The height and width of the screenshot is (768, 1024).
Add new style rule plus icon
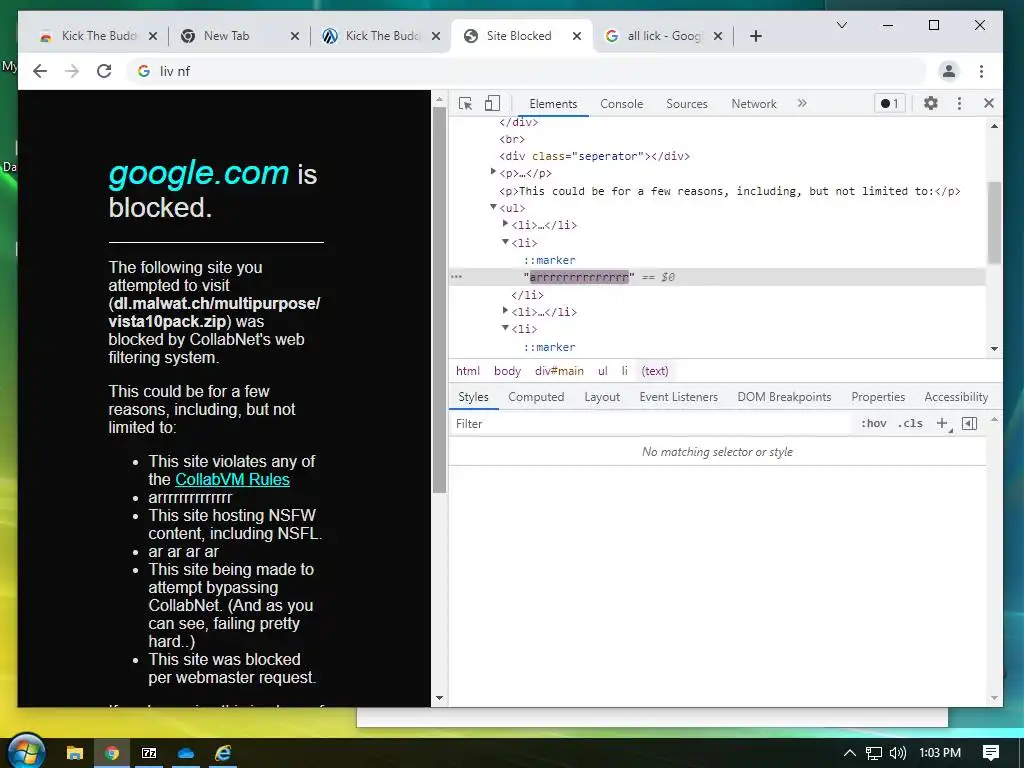tap(942, 423)
